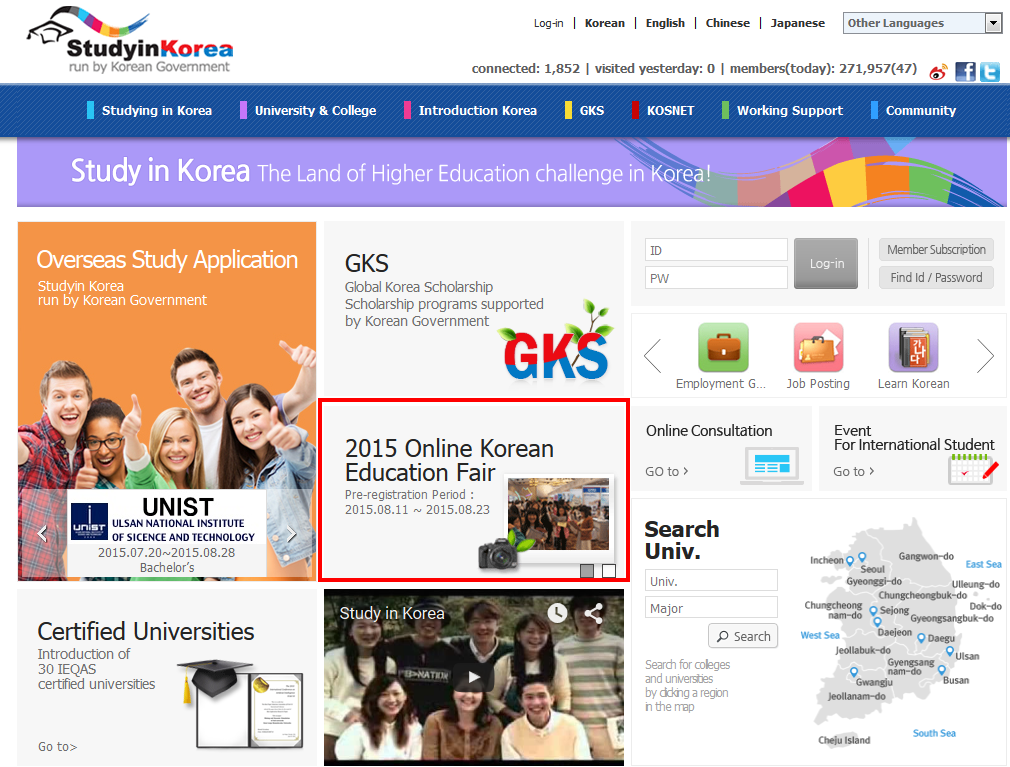The image size is (1010, 767).
Task: Play the Study in Korea video
Action: click(x=473, y=677)
